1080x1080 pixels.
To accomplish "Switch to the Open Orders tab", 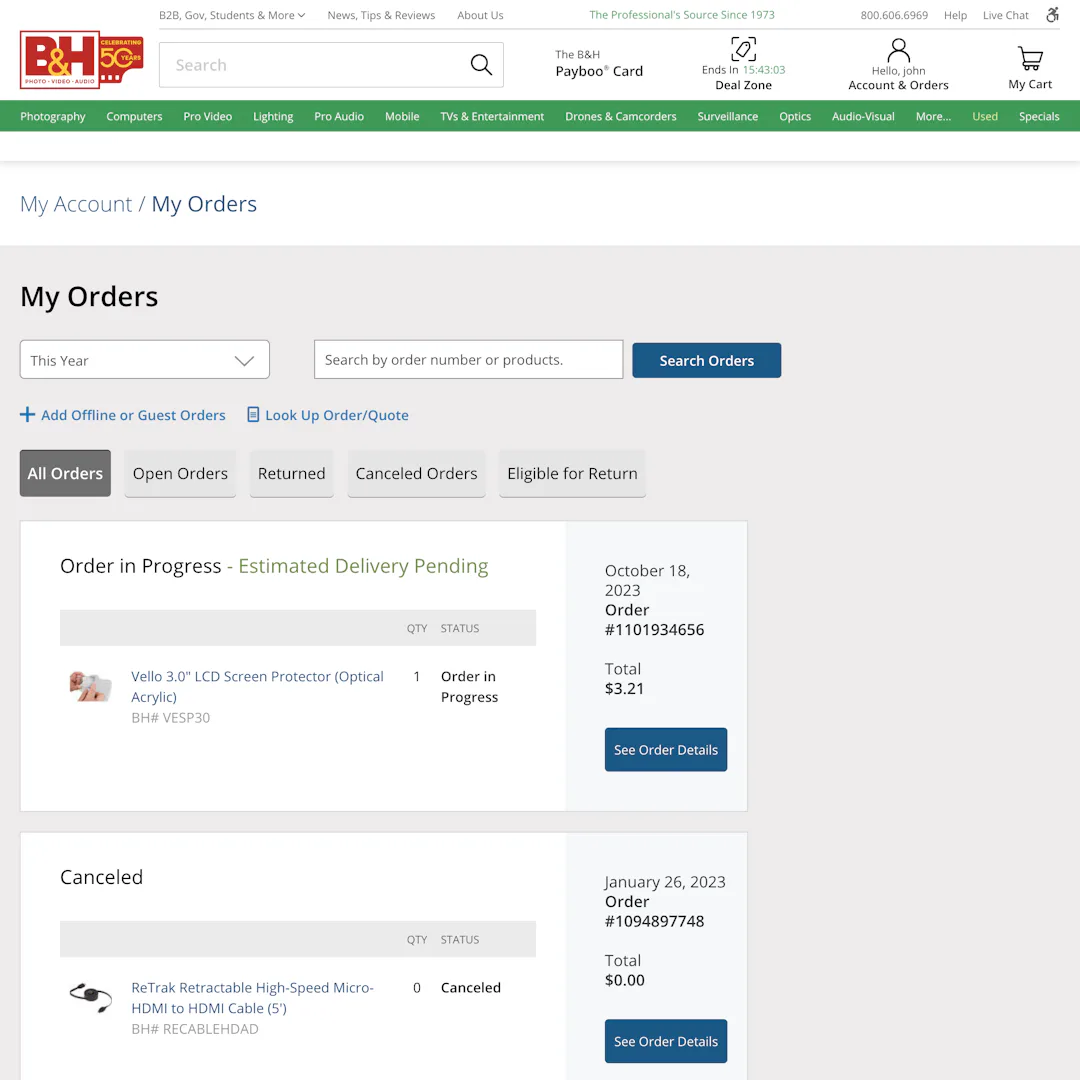I will [180, 473].
